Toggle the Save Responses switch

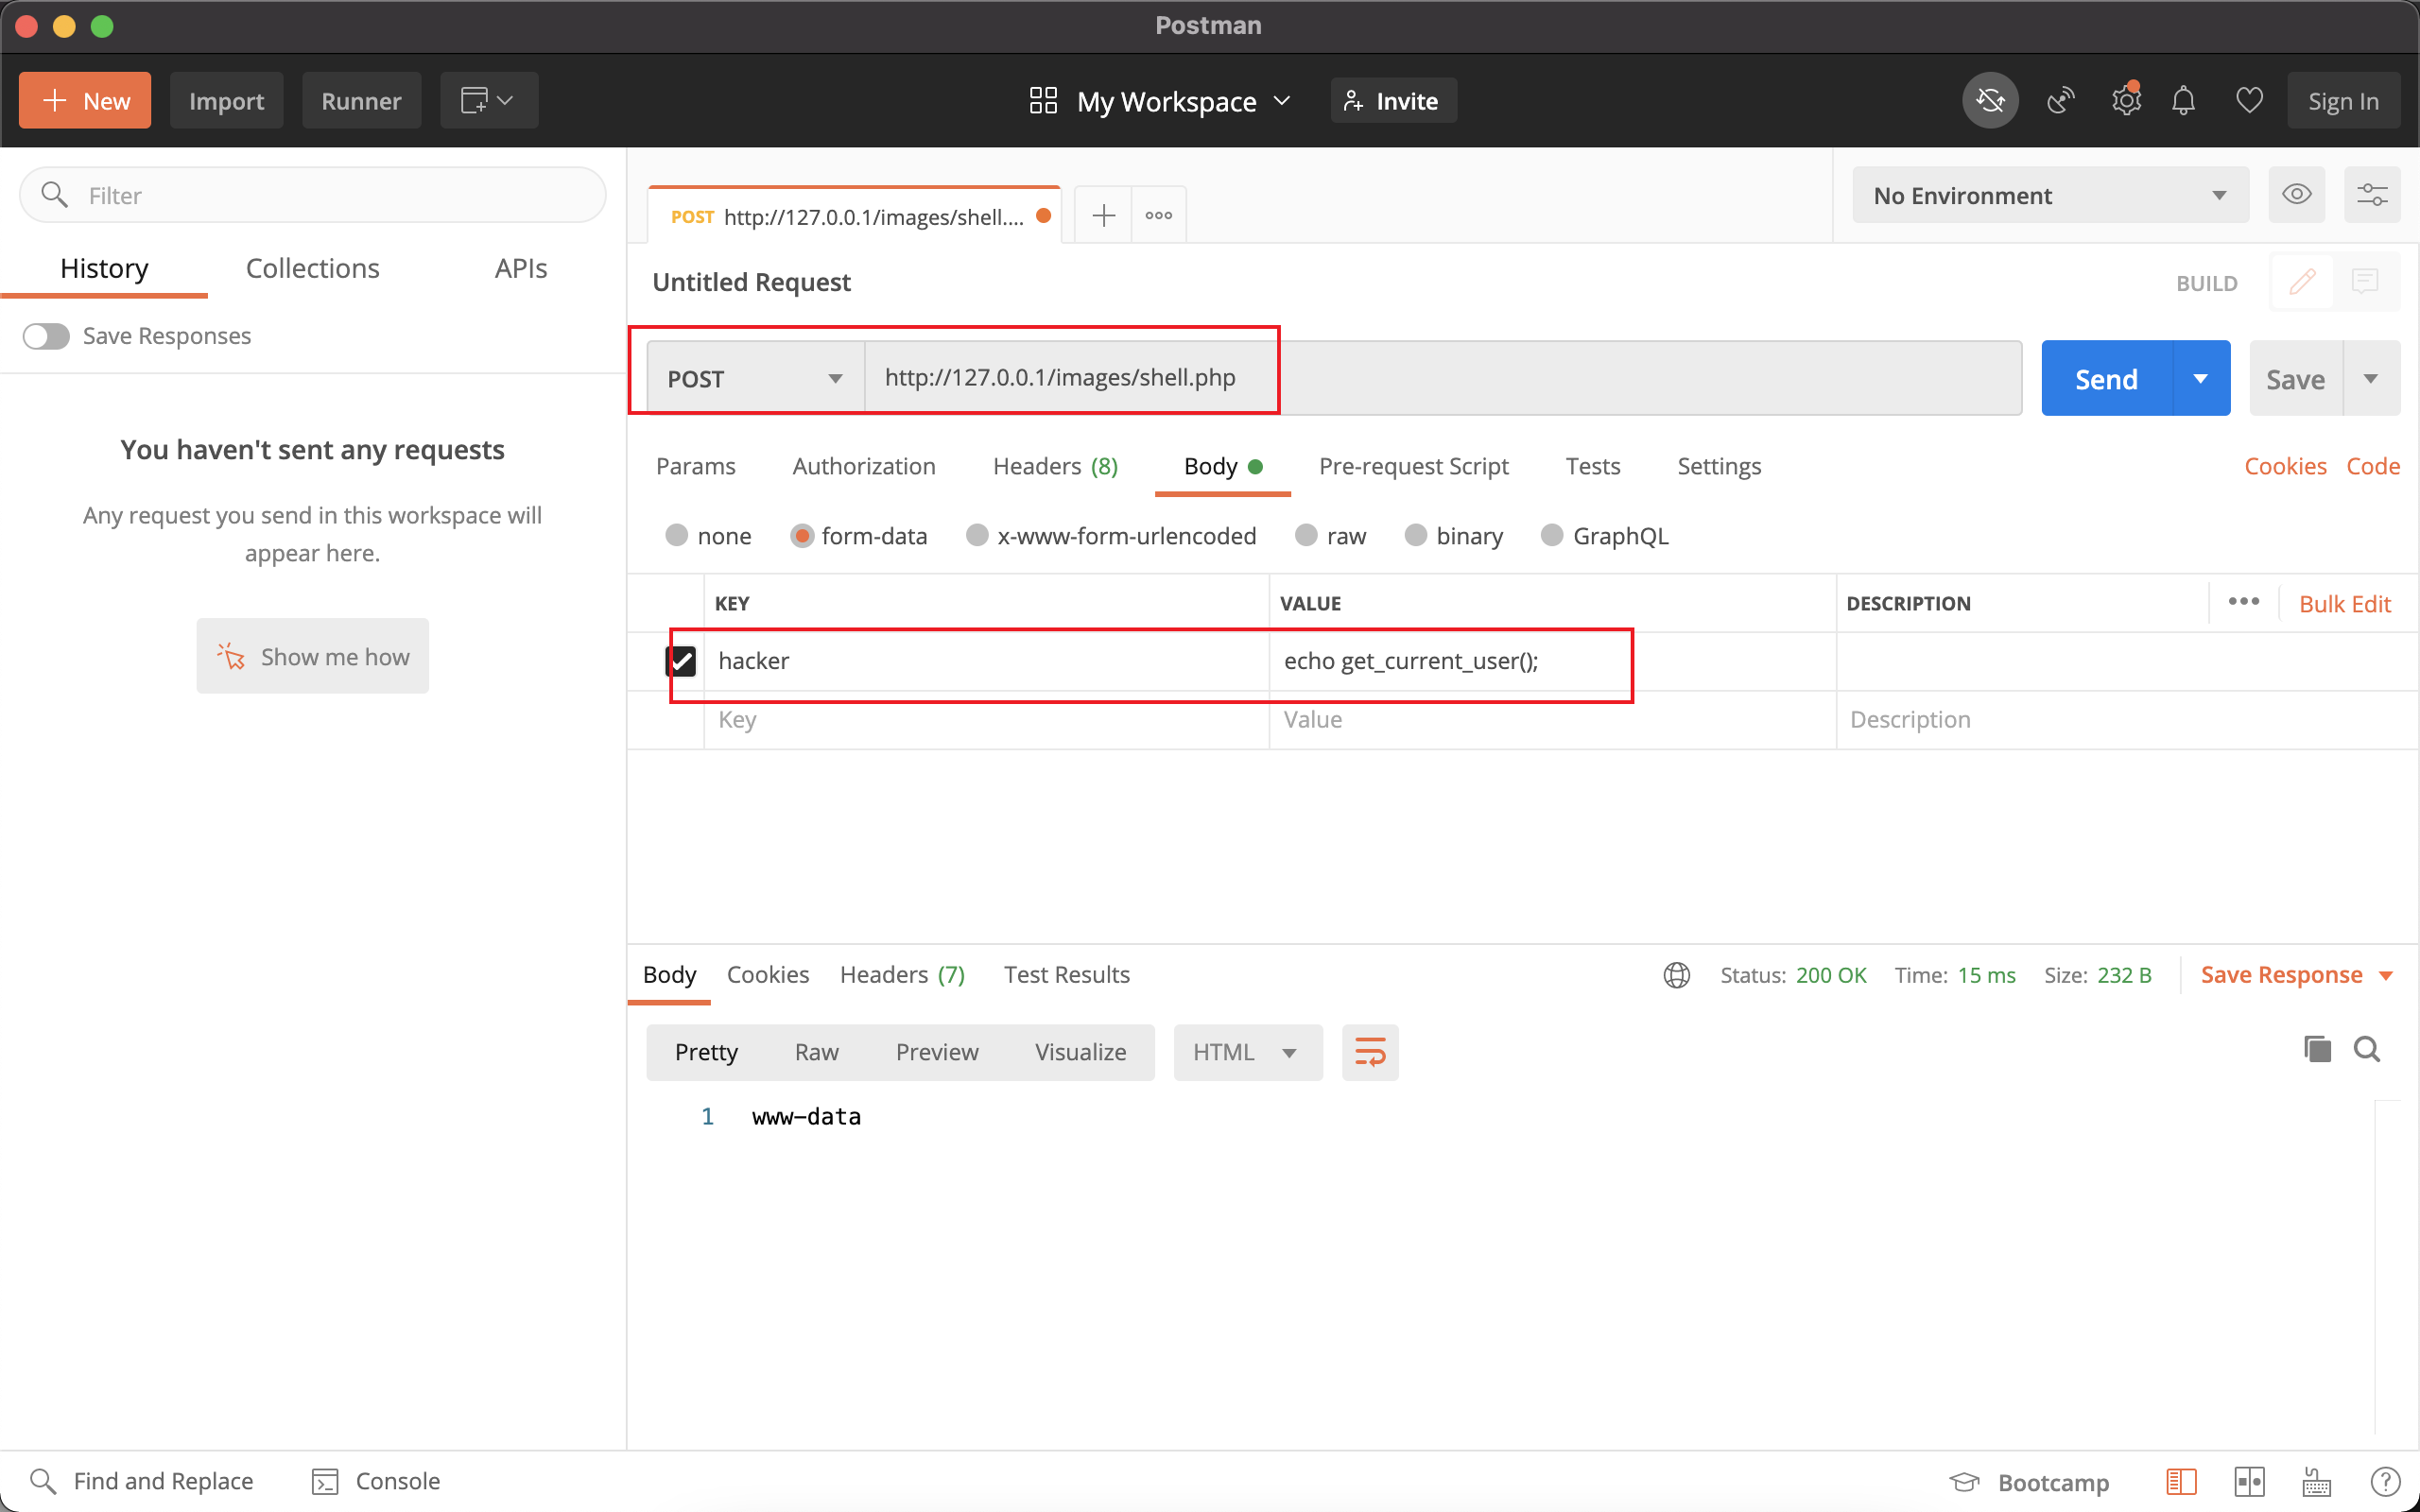46,336
